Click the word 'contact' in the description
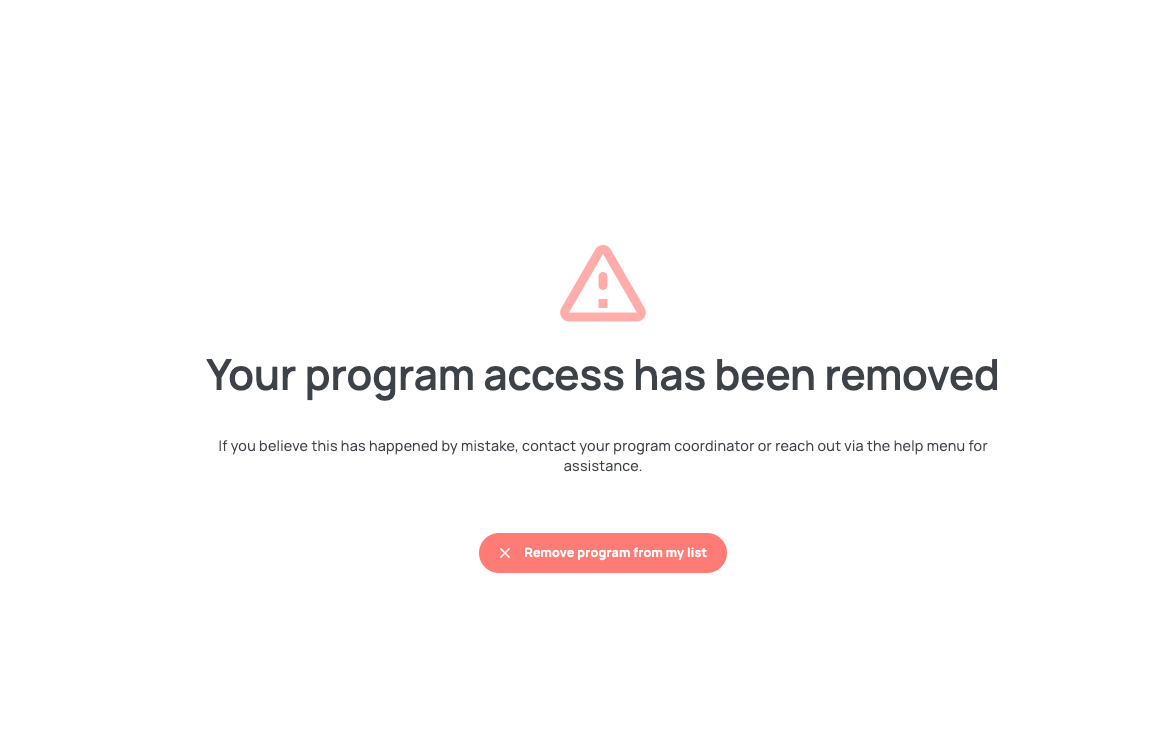Image resolution: width=1155 pixels, height=729 pixels. tap(549, 446)
